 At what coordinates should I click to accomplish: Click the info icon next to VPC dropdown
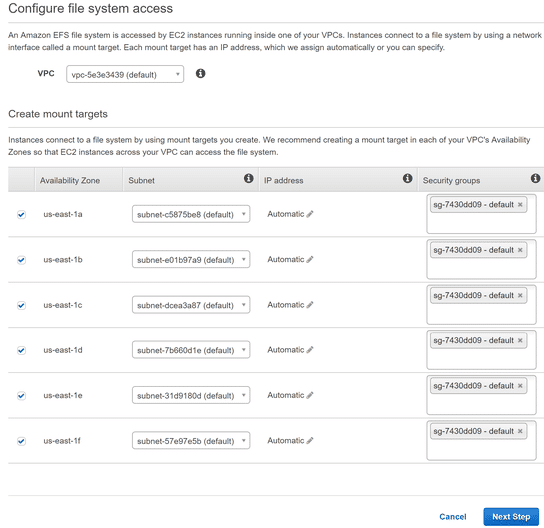point(201,74)
